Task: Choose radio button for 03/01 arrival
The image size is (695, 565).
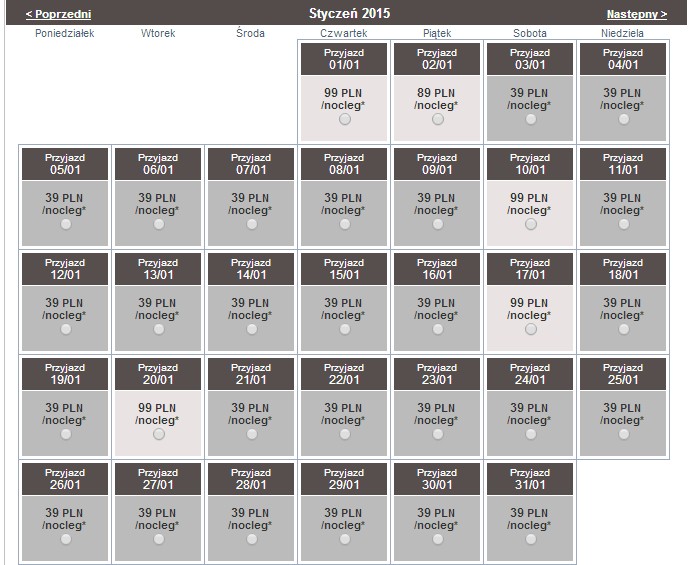Action: coord(531,119)
